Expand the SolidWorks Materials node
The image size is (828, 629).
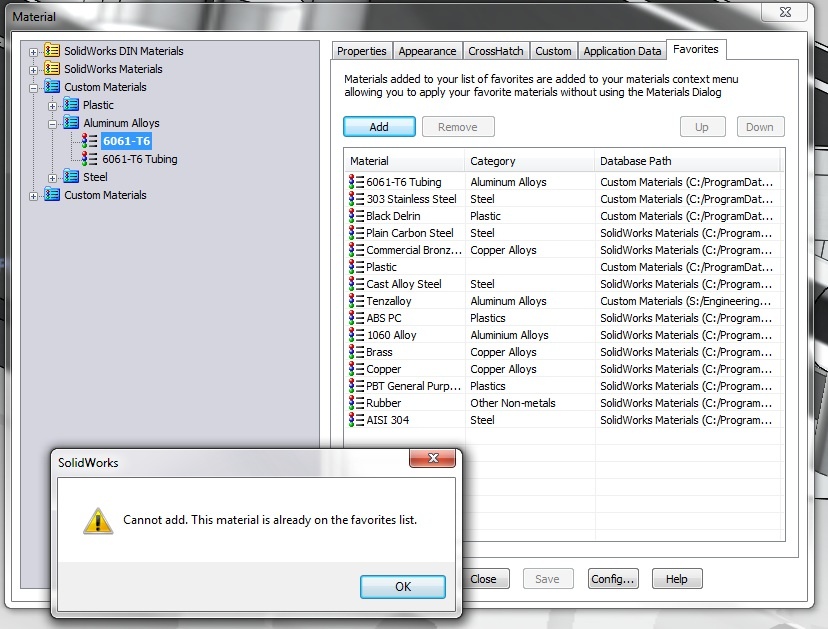(33, 70)
